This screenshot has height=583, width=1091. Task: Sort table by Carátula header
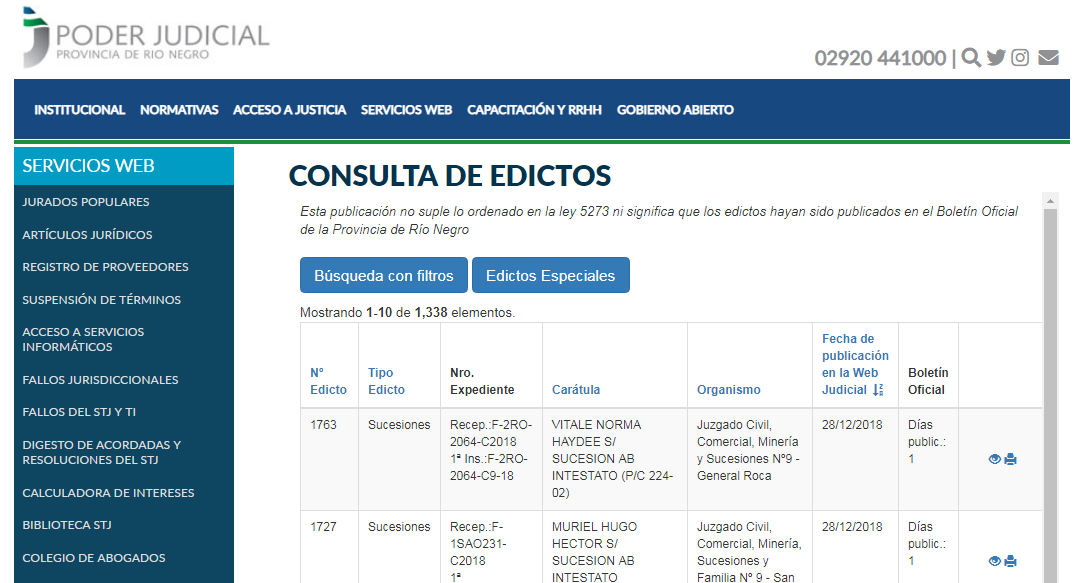coord(576,390)
